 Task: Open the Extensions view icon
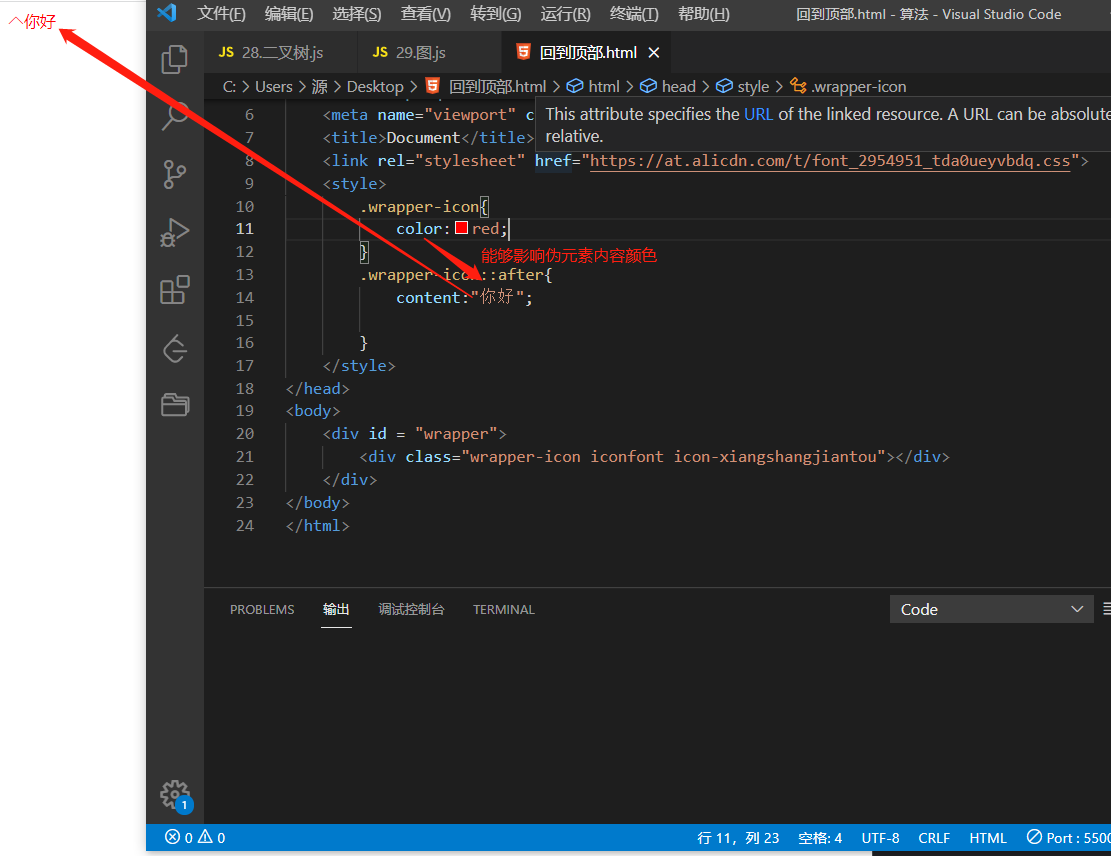click(174, 290)
